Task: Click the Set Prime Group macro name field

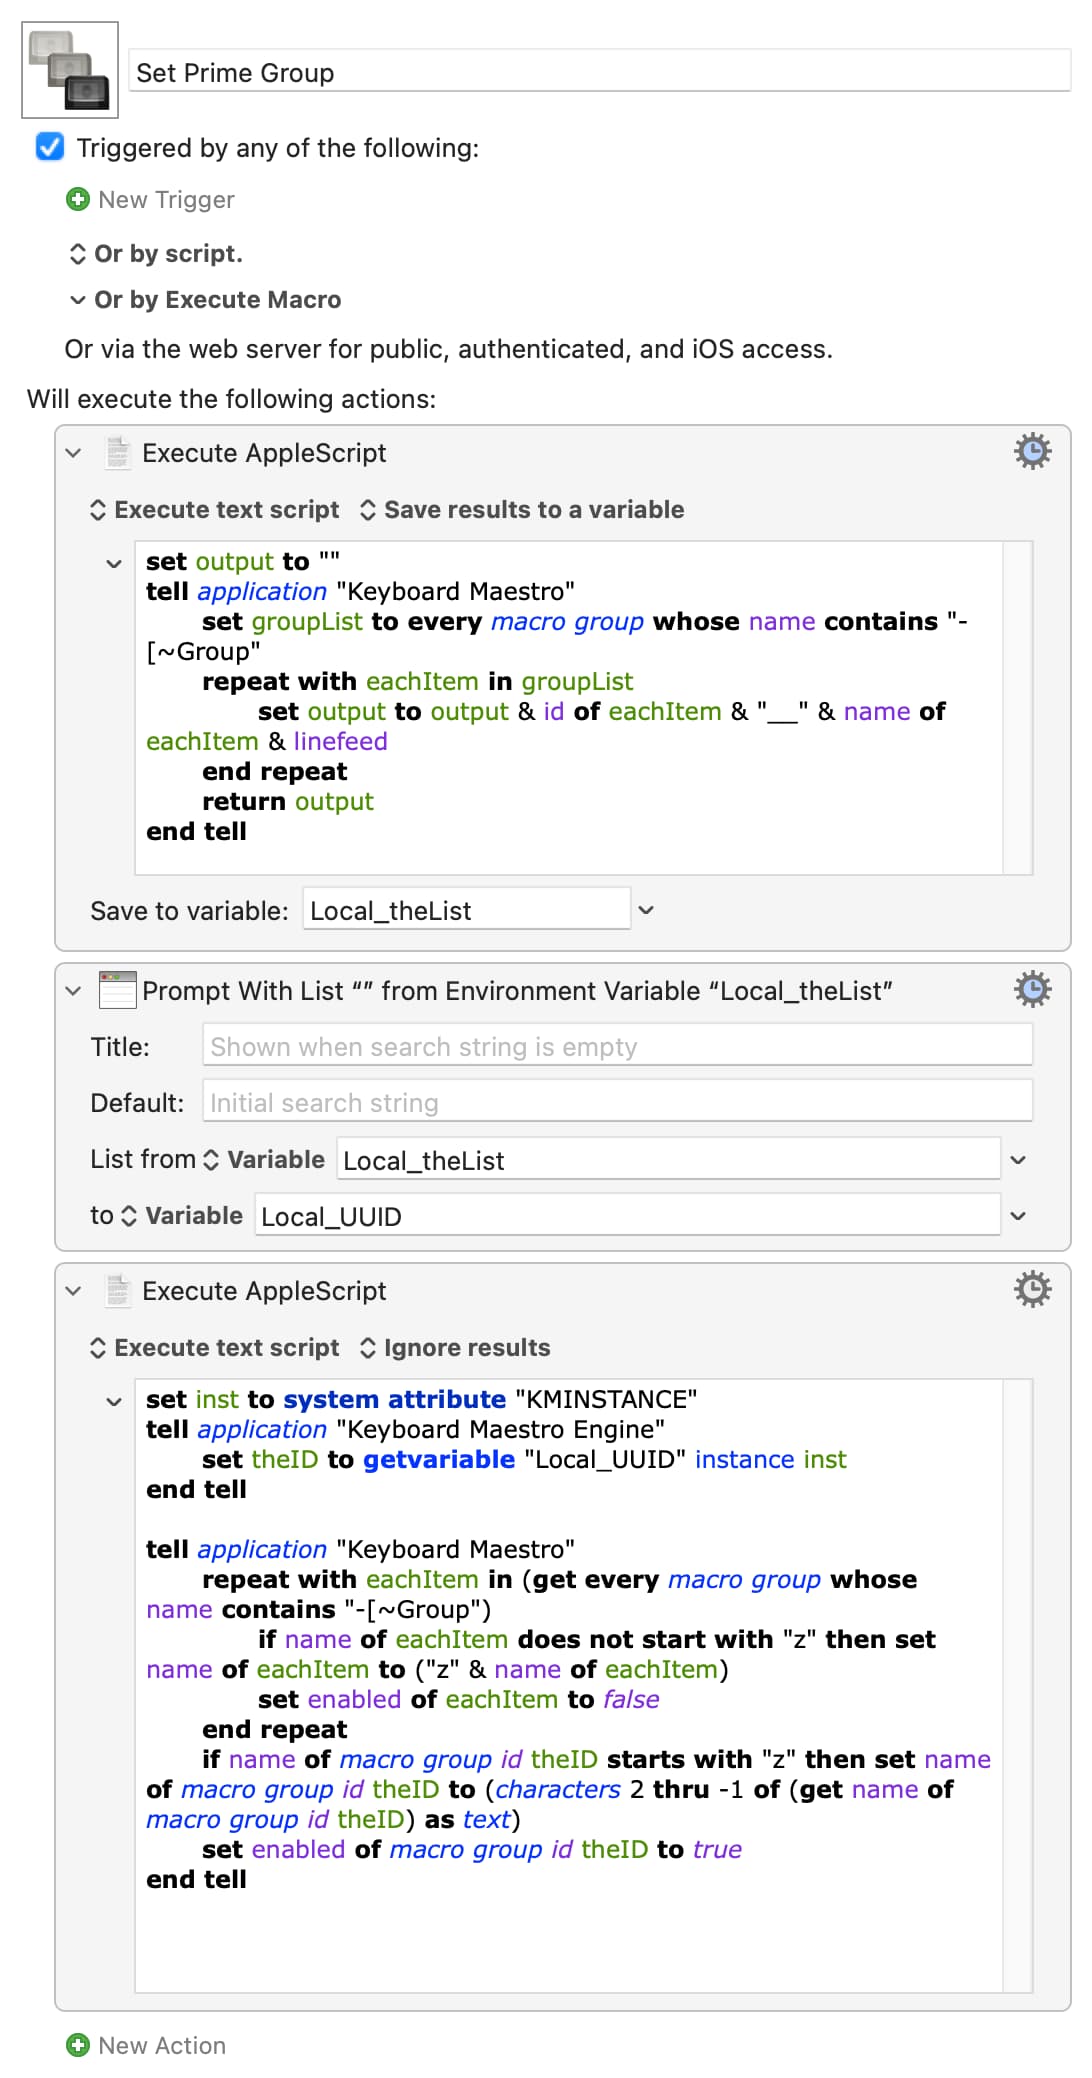Action: (600, 72)
